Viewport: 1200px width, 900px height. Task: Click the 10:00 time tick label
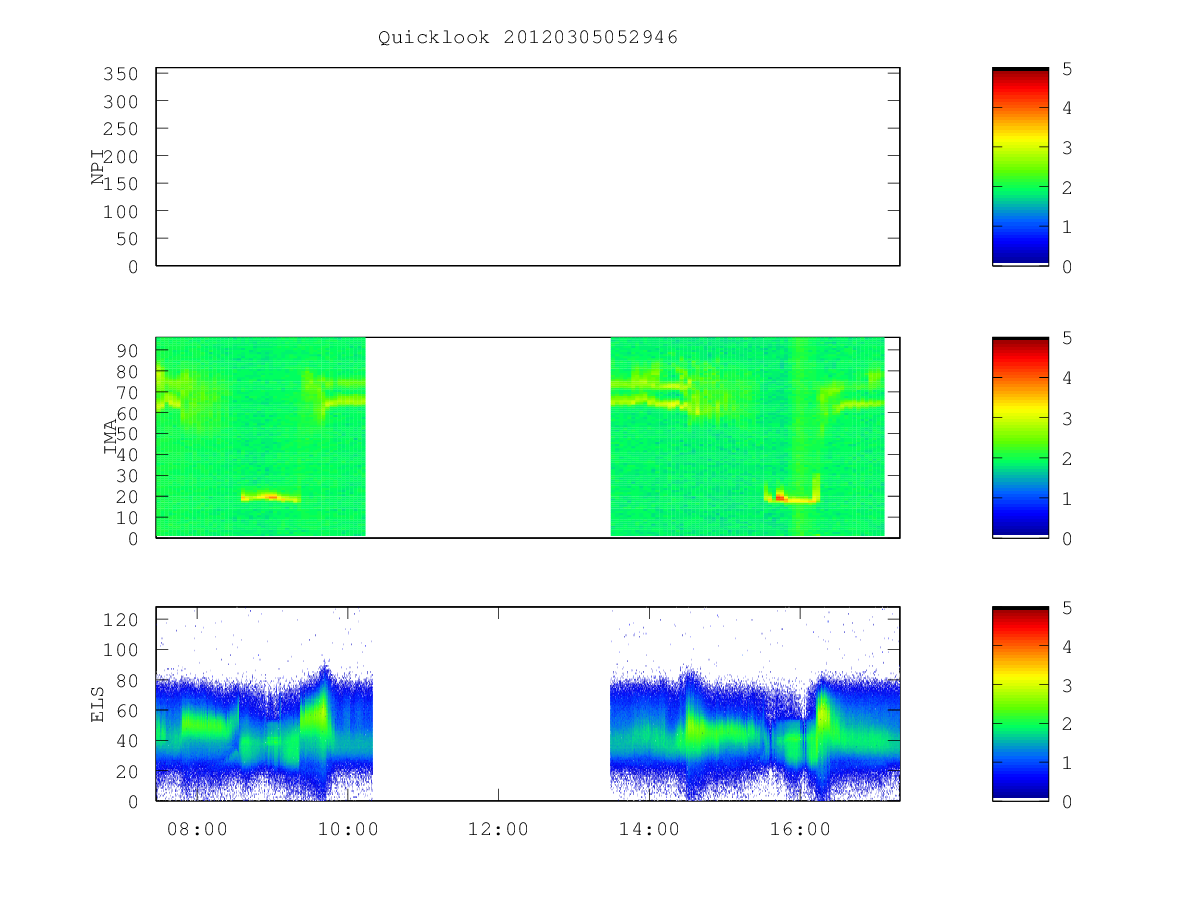(347, 829)
